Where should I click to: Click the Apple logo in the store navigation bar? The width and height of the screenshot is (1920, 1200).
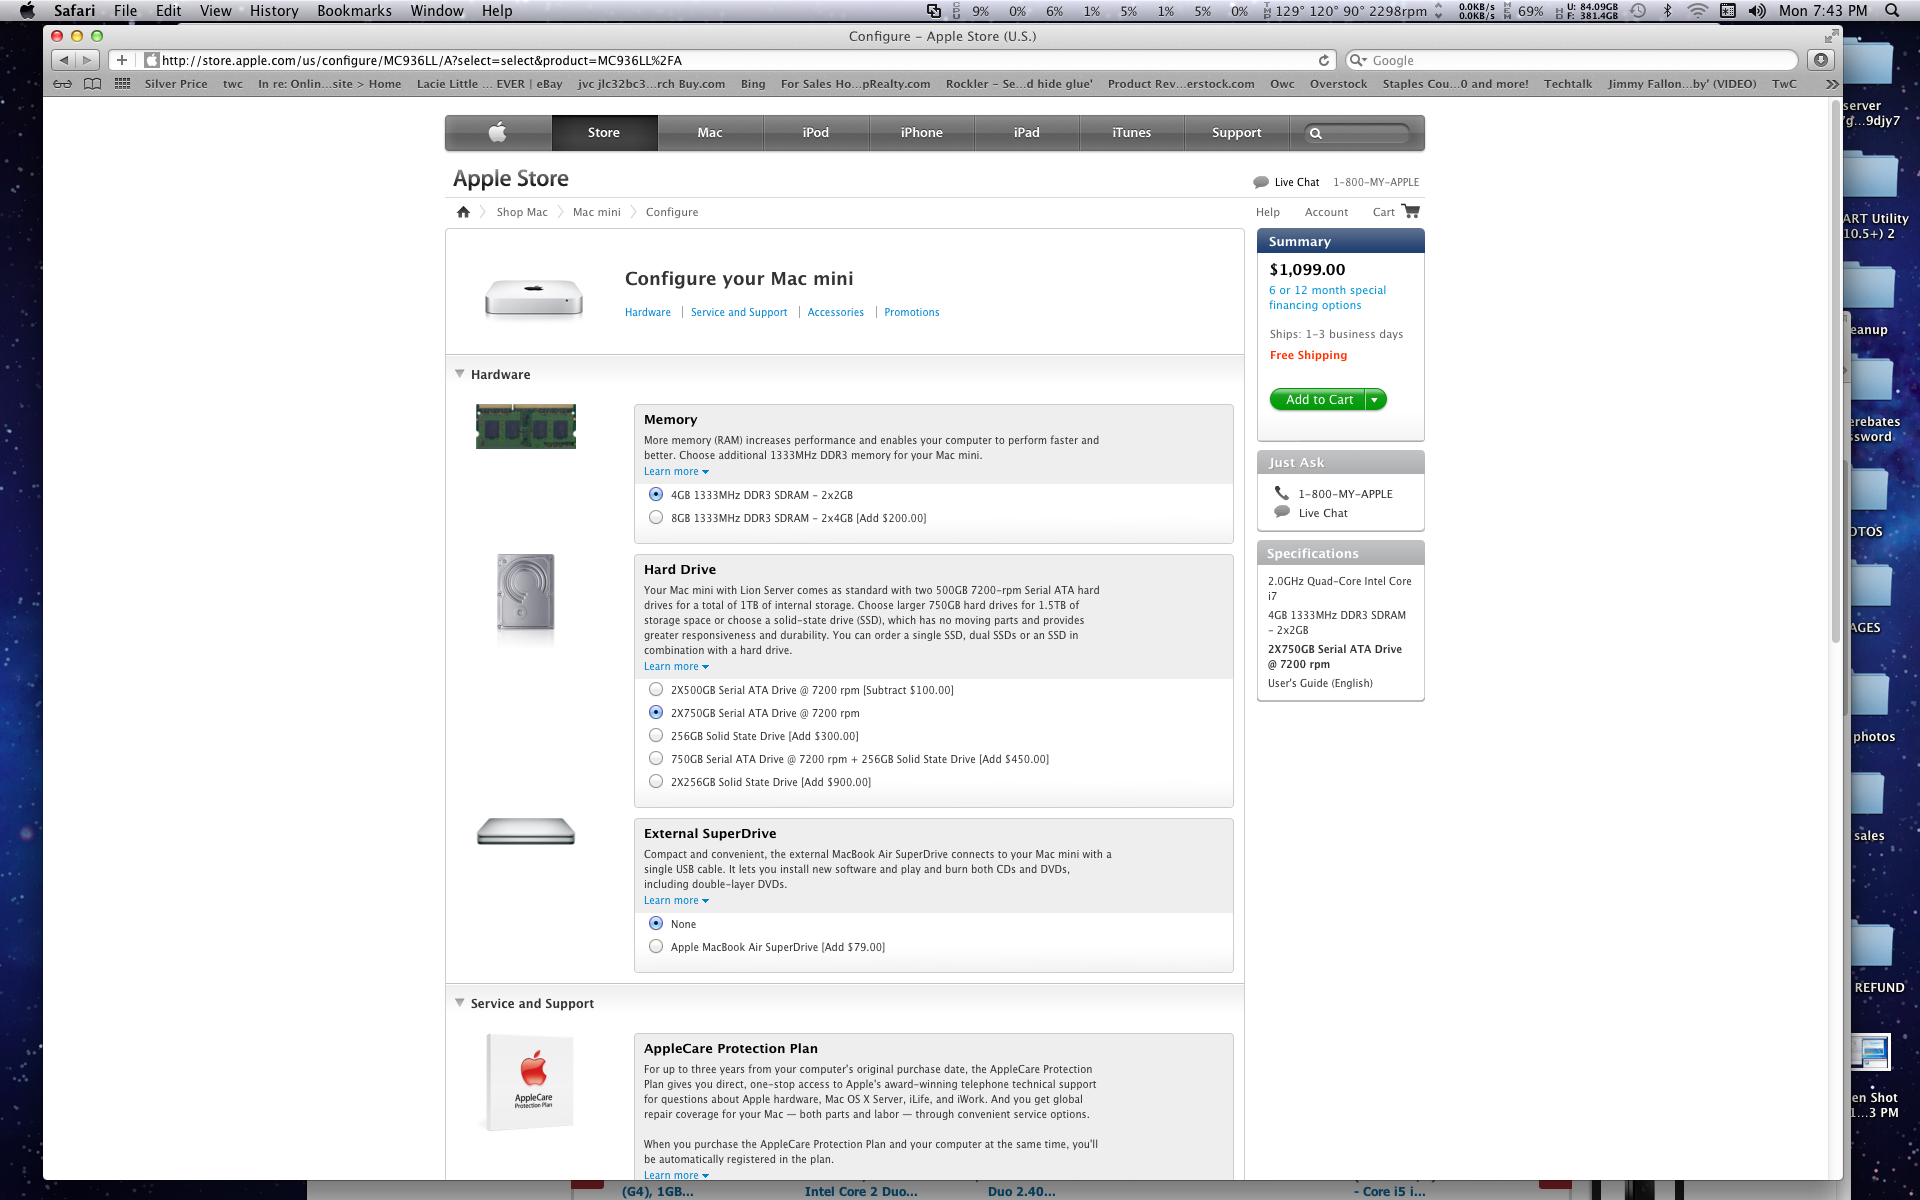(498, 132)
